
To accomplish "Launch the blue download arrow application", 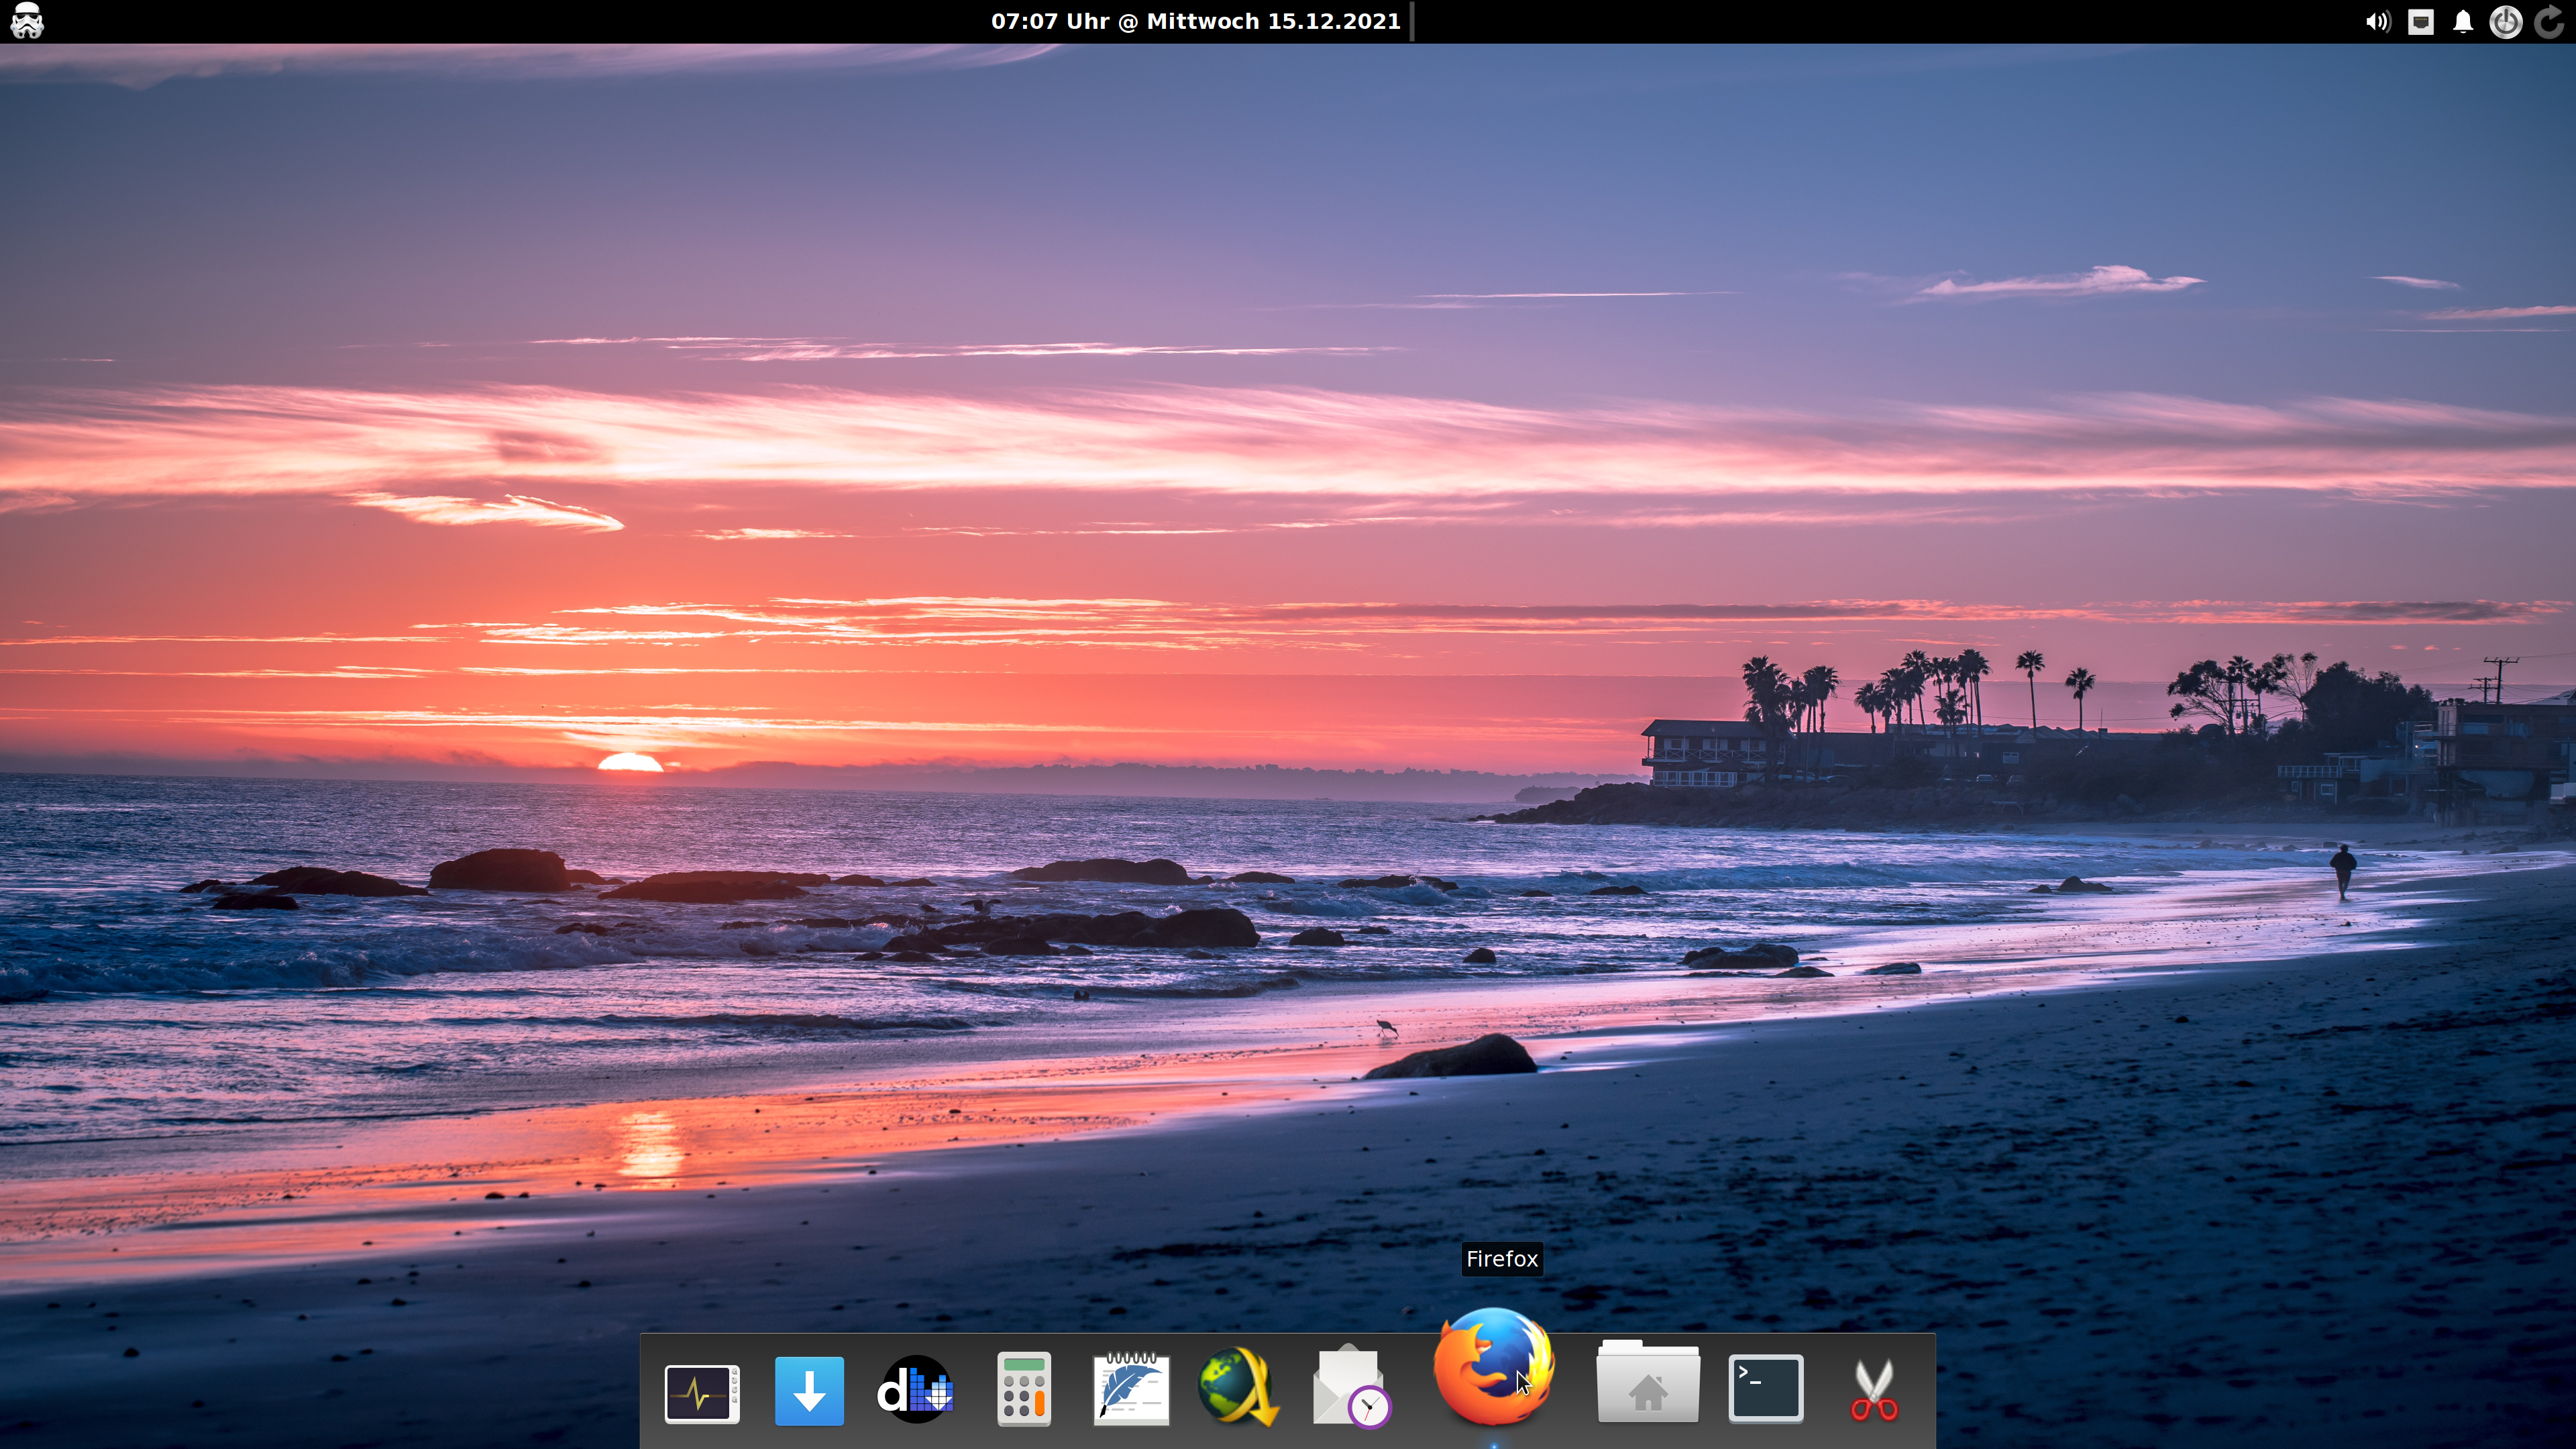I will click(x=809, y=1391).
